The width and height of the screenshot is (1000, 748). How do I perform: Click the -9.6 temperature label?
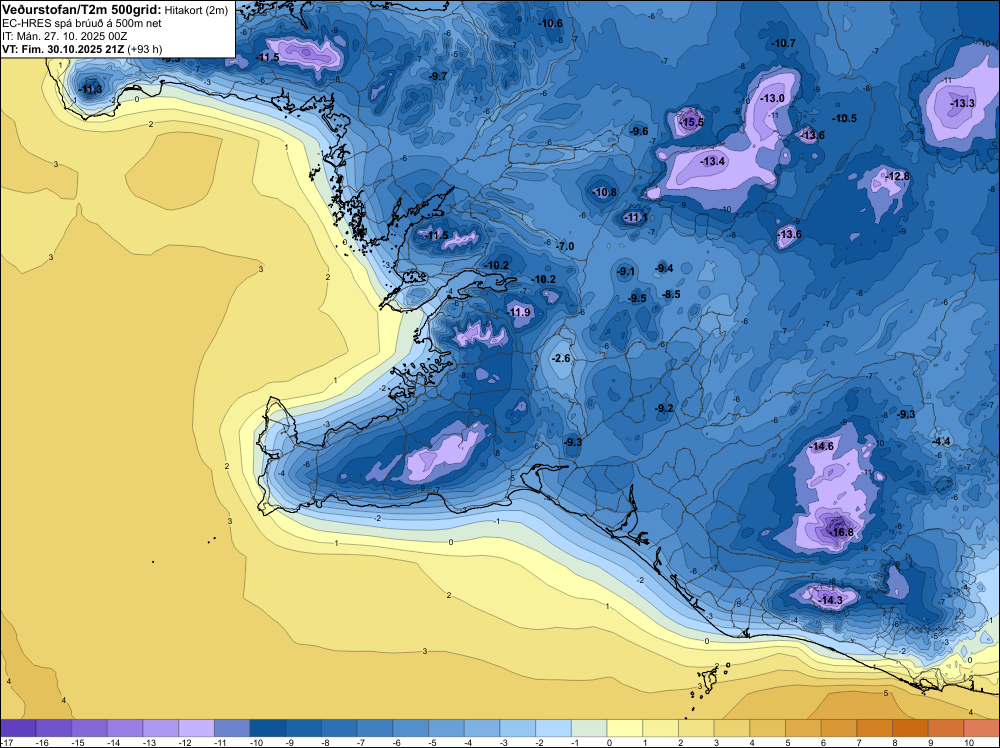[x=638, y=131]
